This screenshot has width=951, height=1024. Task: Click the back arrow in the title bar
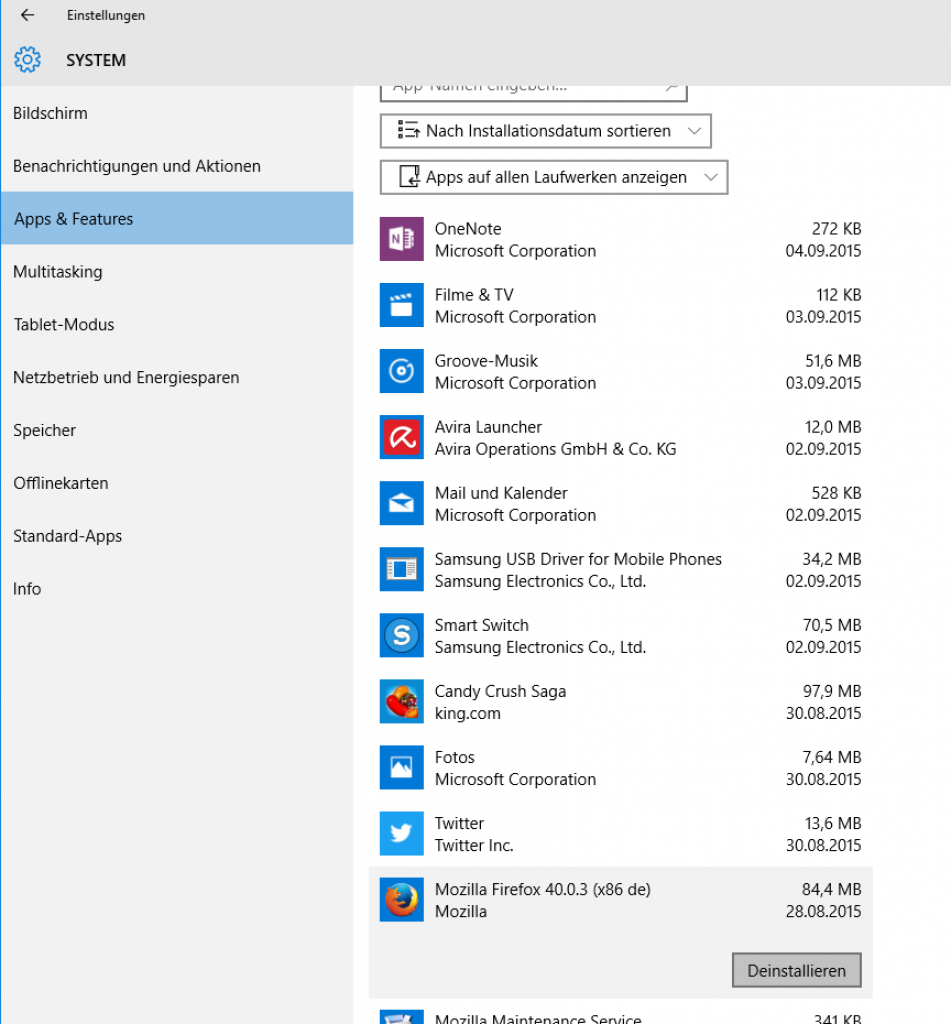tap(27, 15)
